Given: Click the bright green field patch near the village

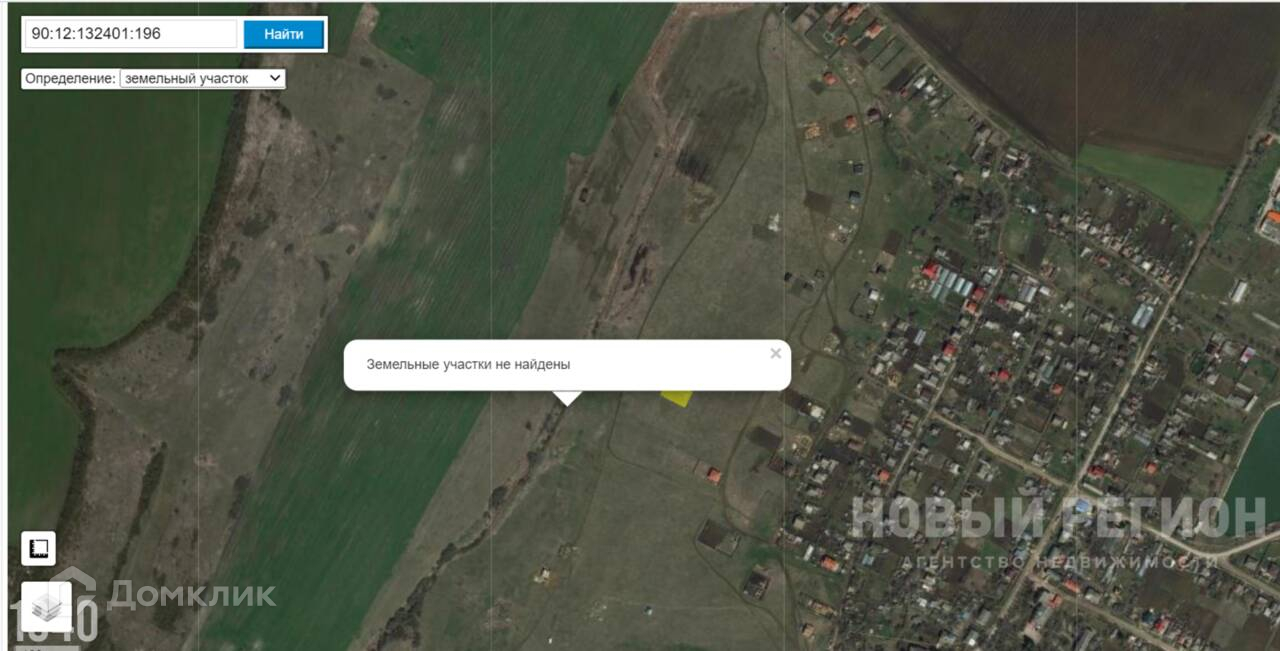Looking at the screenshot, I should 1155,180.
